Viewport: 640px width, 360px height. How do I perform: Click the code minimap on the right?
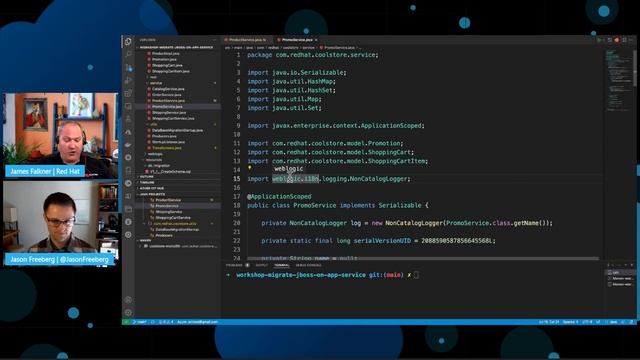coord(619,81)
